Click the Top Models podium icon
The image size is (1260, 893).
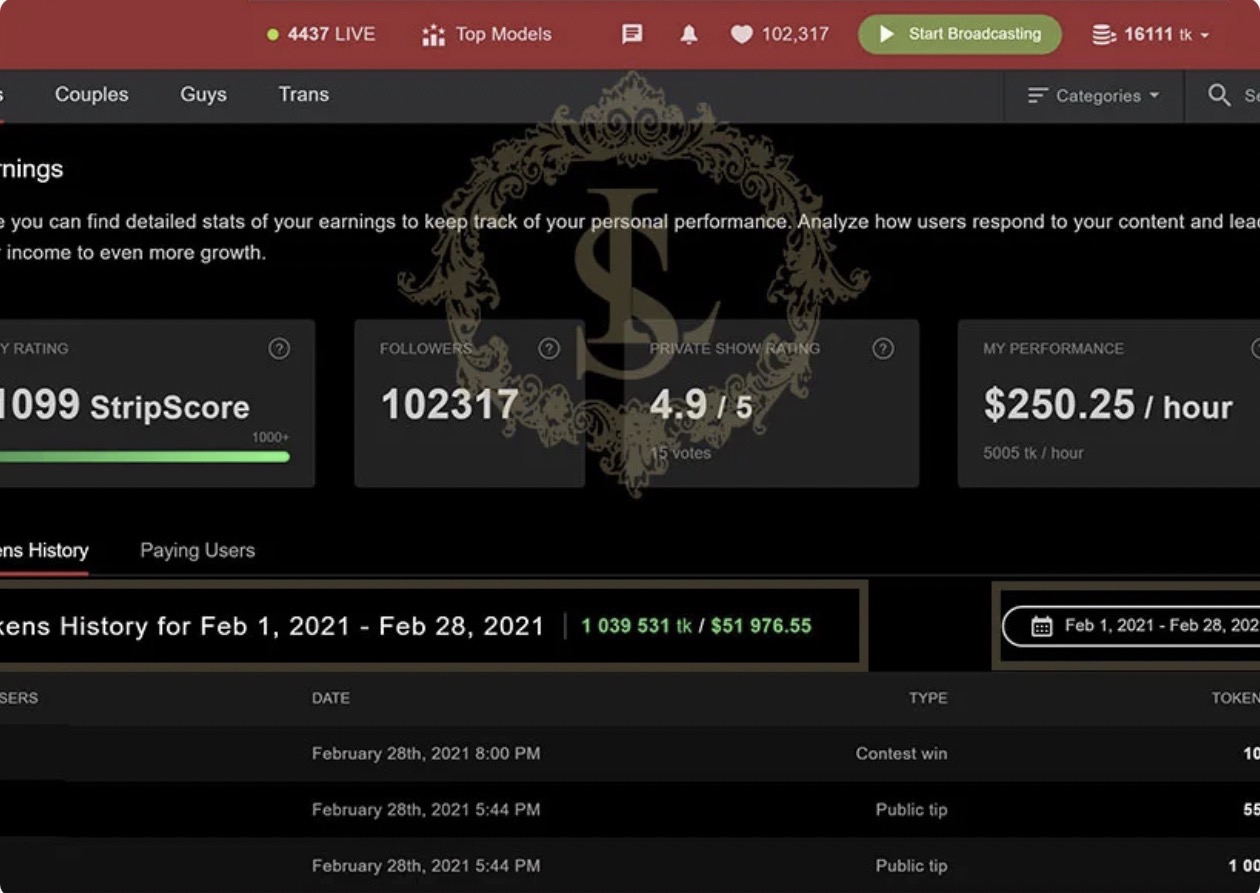pos(433,35)
